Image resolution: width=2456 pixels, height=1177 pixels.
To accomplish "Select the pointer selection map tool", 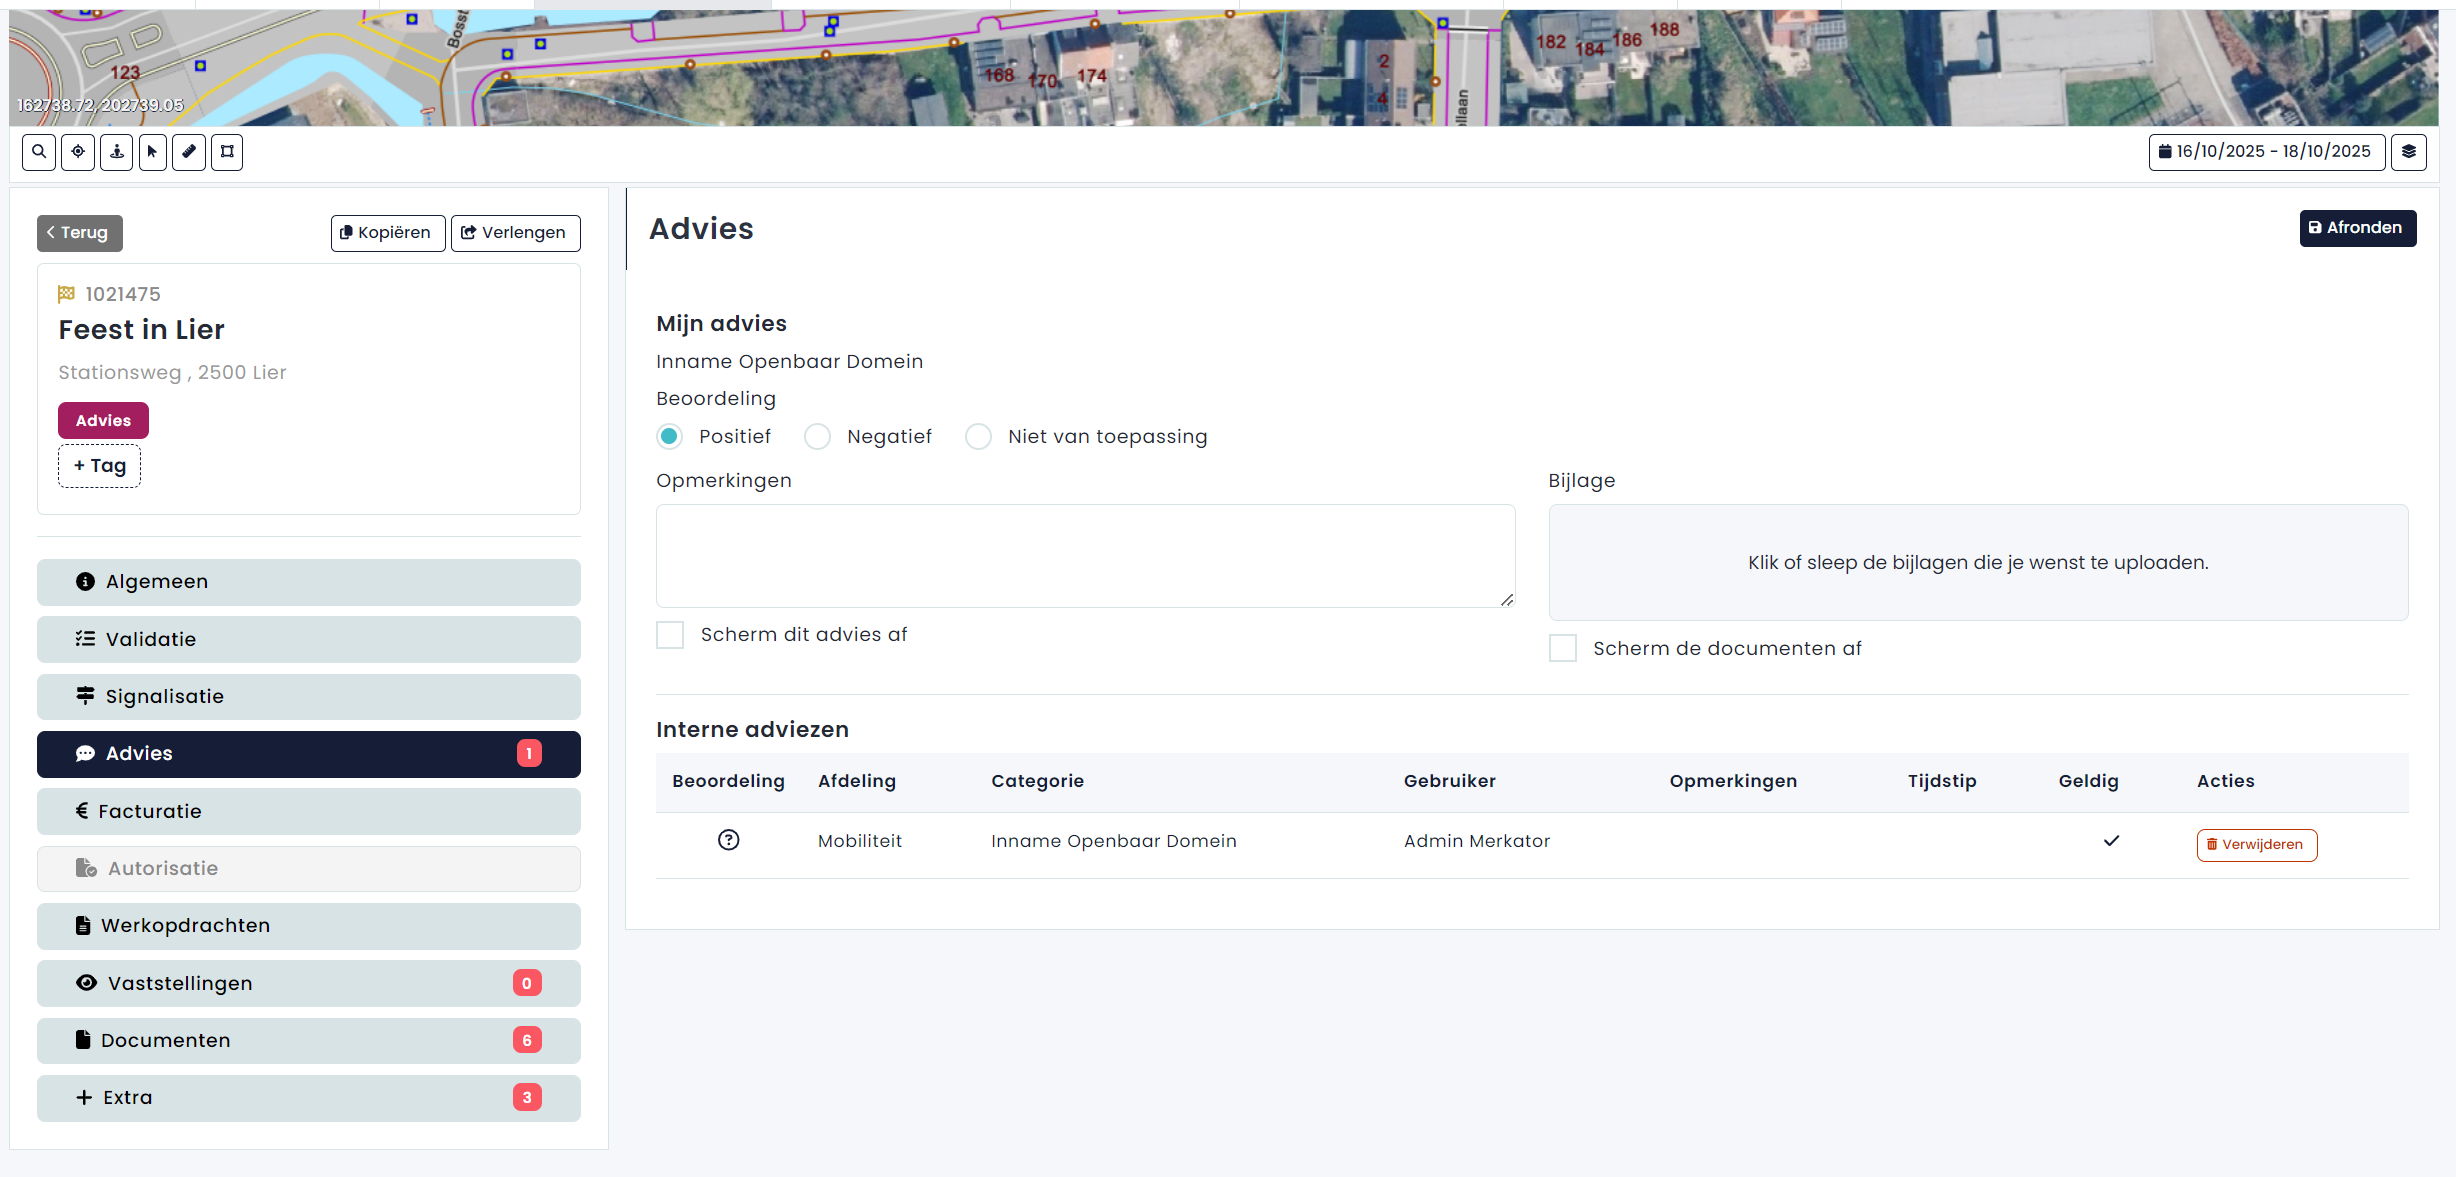I will click(x=152, y=152).
